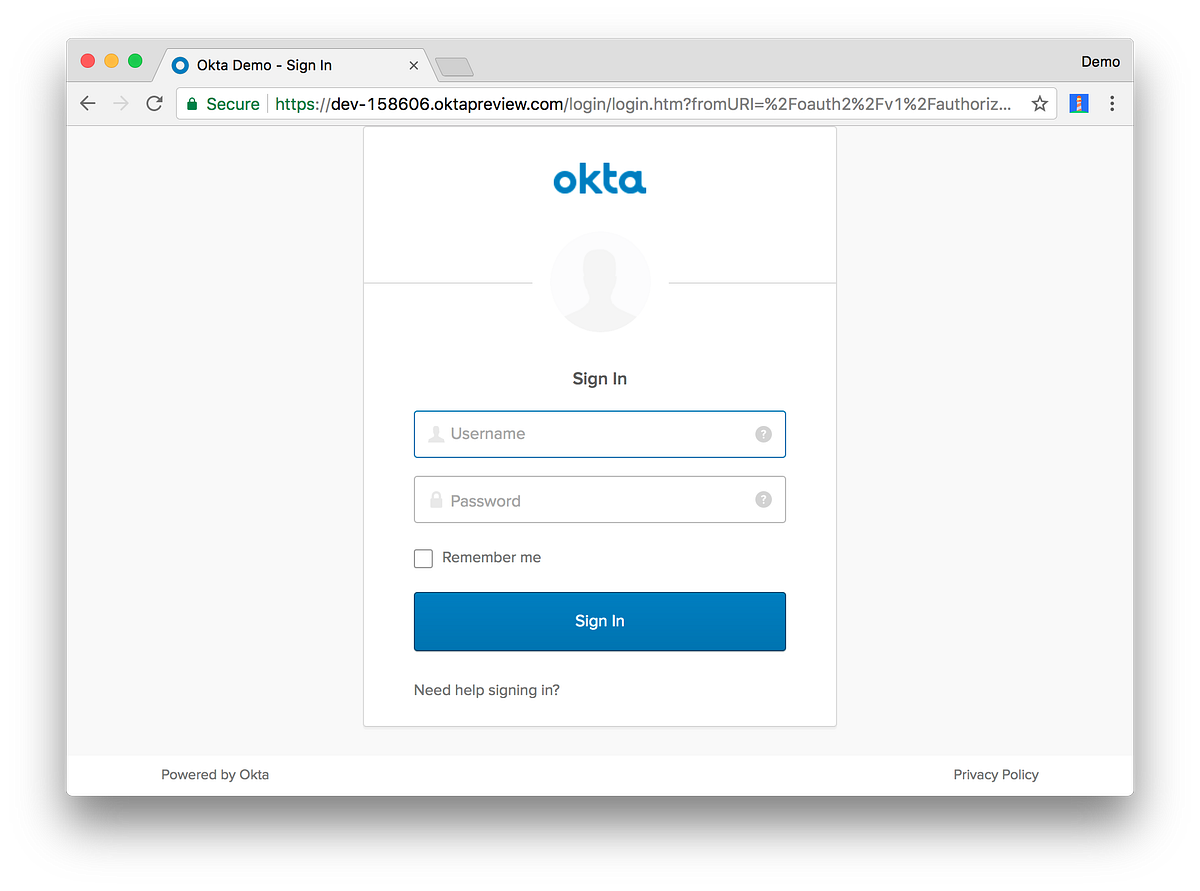Screen dimensions: 1200x891
Task: Click the red window close button
Action: coord(88,61)
